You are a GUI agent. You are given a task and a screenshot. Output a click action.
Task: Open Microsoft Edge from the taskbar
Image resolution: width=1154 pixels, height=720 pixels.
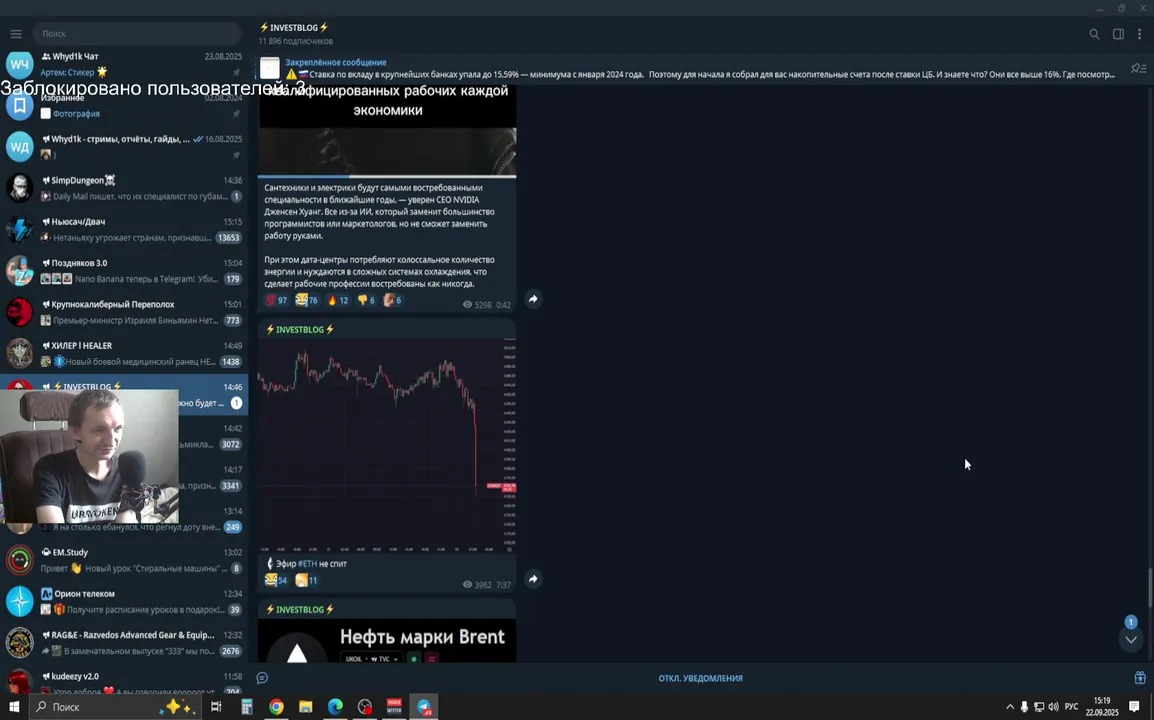(335, 707)
